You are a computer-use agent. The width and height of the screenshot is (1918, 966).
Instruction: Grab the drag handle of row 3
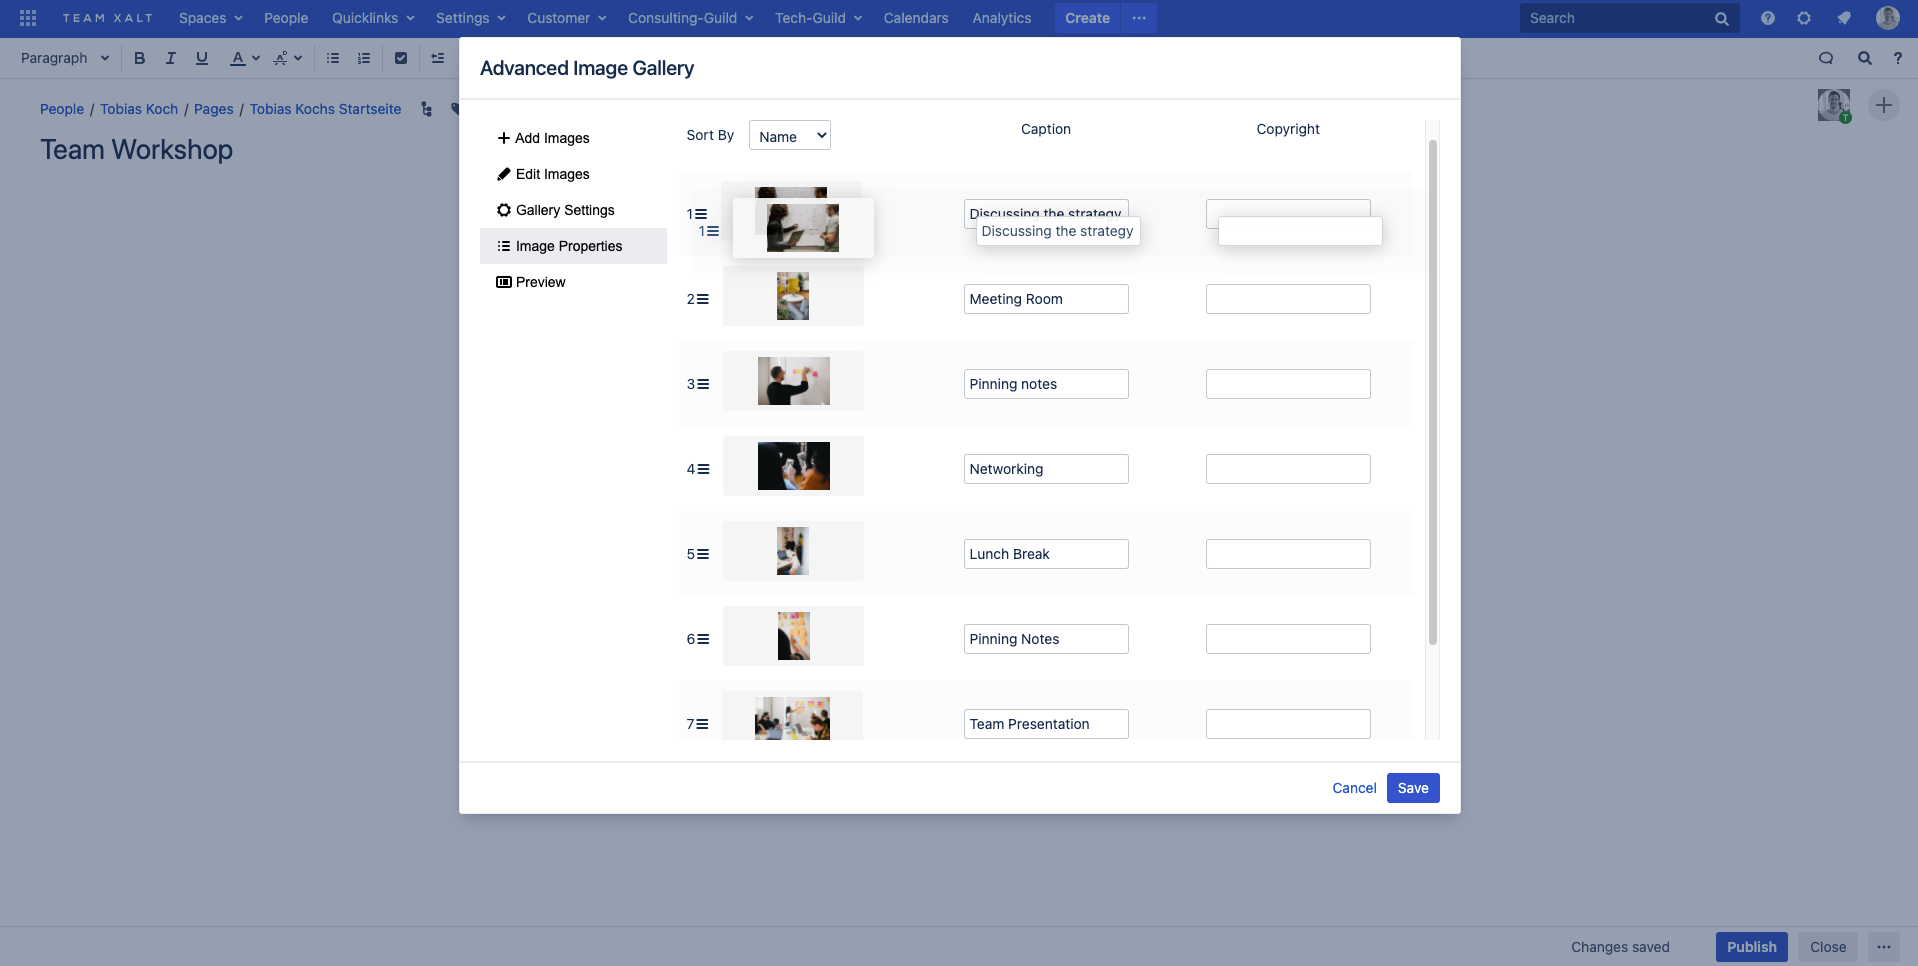(x=703, y=384)
